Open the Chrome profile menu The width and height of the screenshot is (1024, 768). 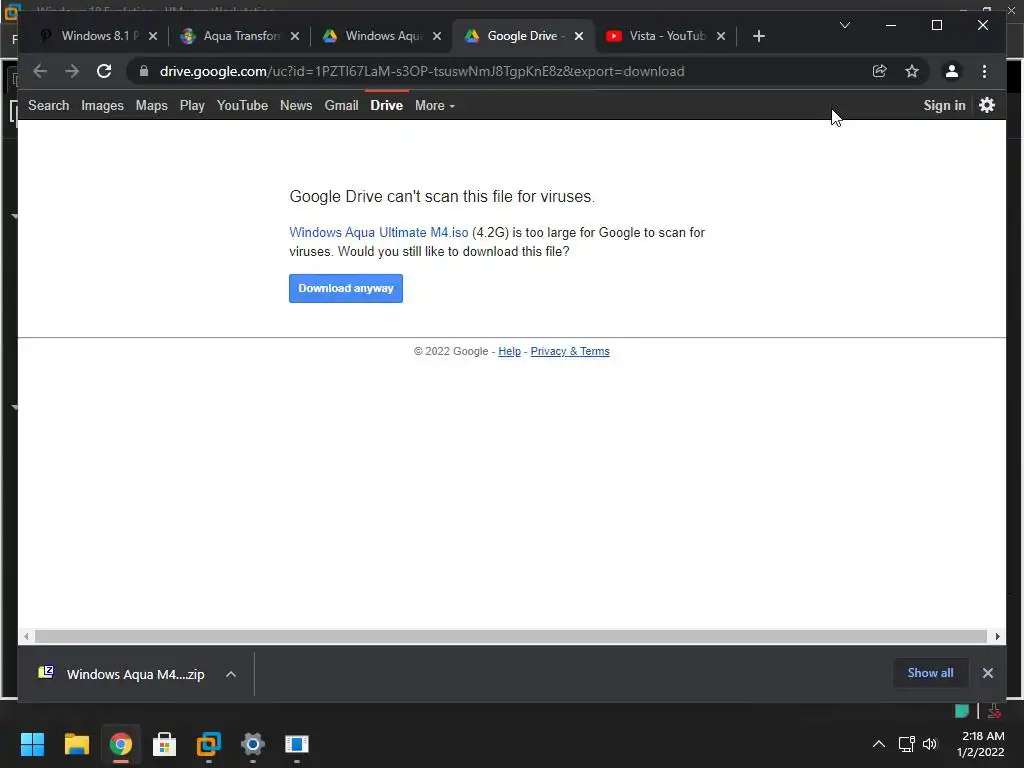[952, 71]
